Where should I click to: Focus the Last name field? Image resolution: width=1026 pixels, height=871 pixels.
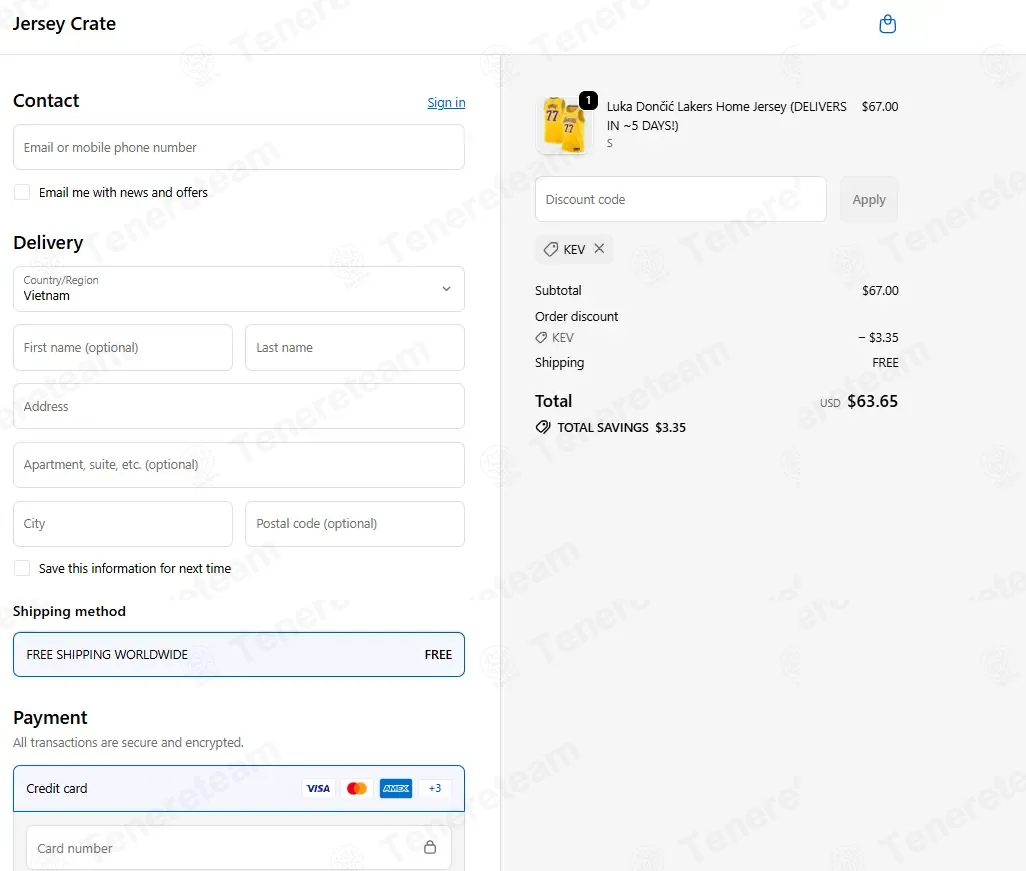point(355,347)
